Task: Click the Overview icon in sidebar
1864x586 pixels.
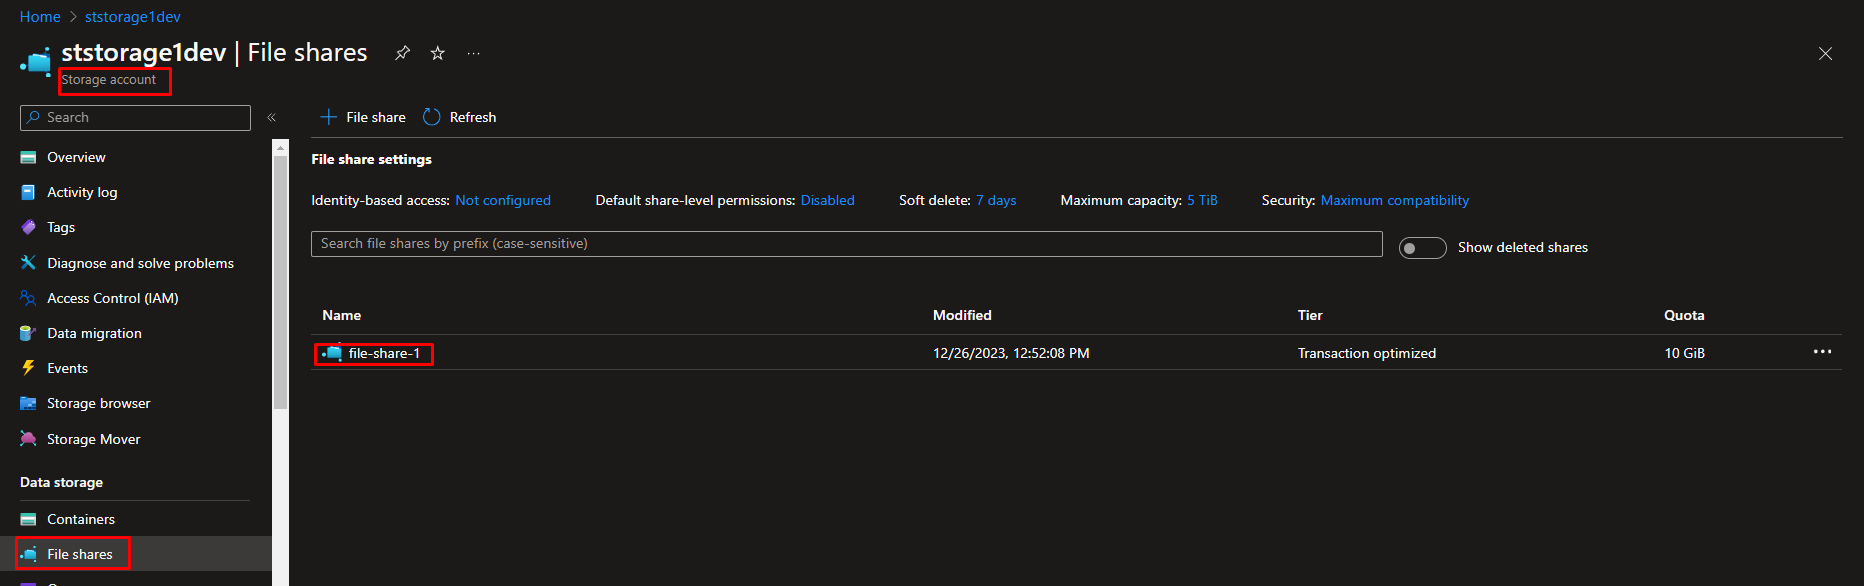Action: [x=28, y=158]
